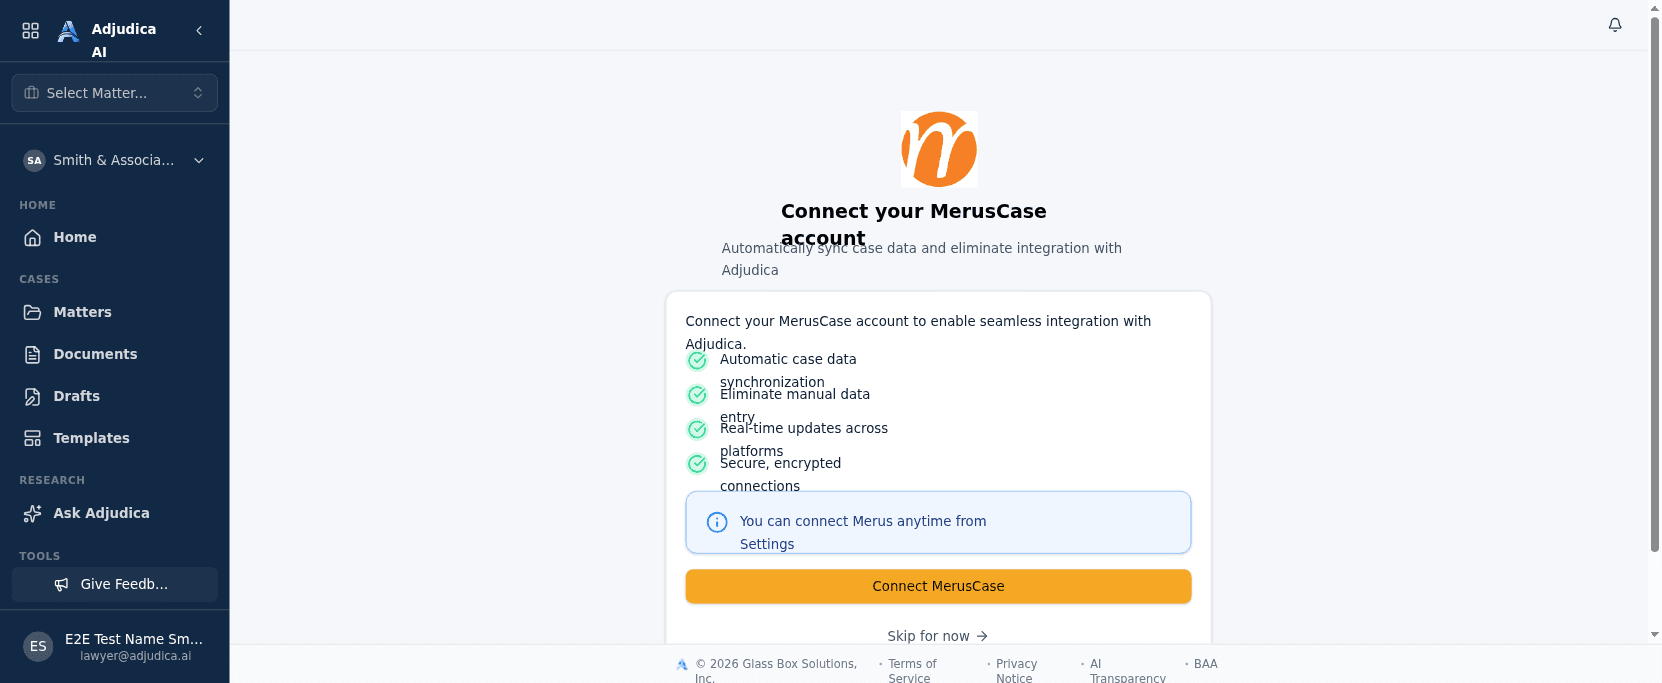Click the ES user avatar
Screen dimensions: 1662x683
(38, 646)
